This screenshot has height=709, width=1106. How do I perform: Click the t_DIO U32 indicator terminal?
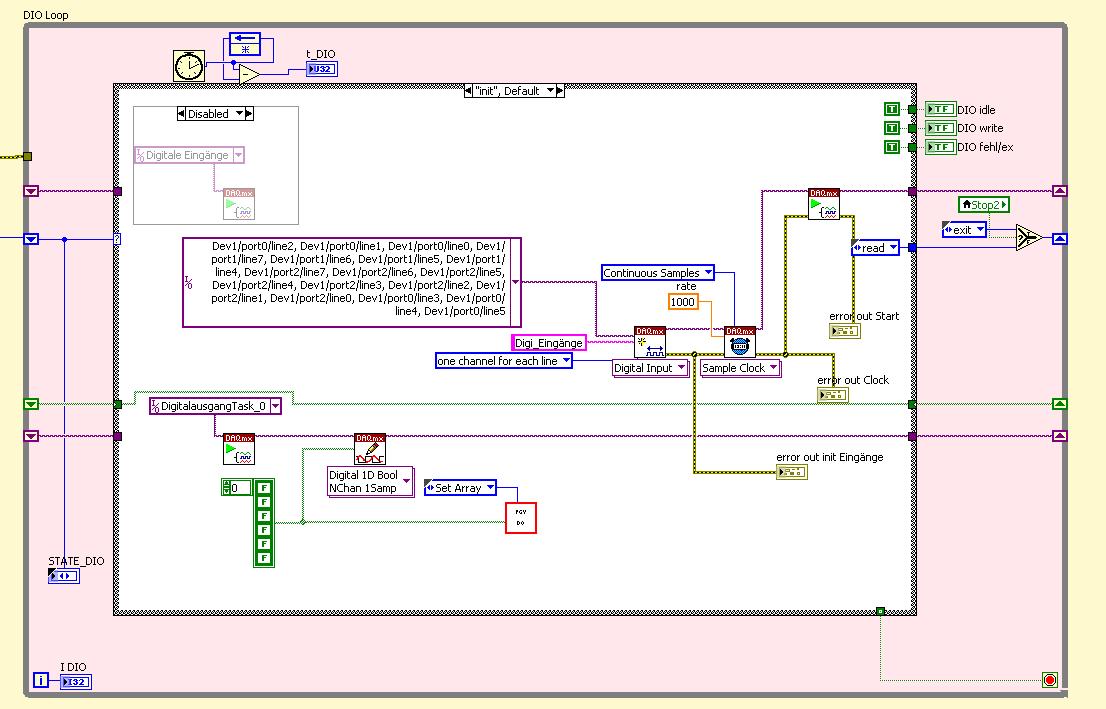point(322,69)
